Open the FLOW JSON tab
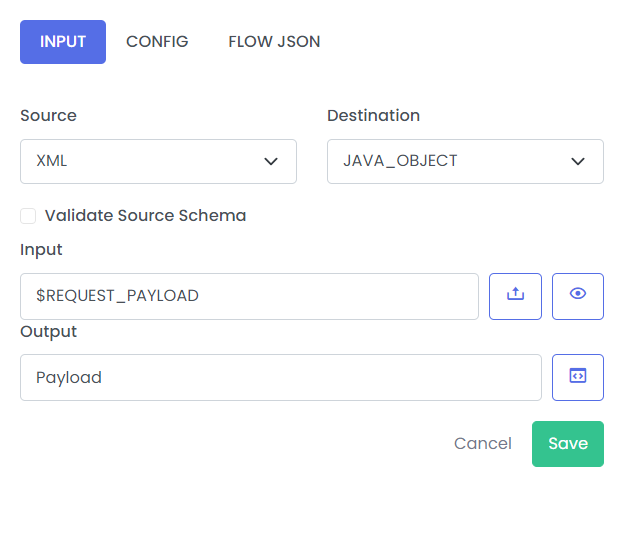The image size is (623, 536). tap(274, 42)
